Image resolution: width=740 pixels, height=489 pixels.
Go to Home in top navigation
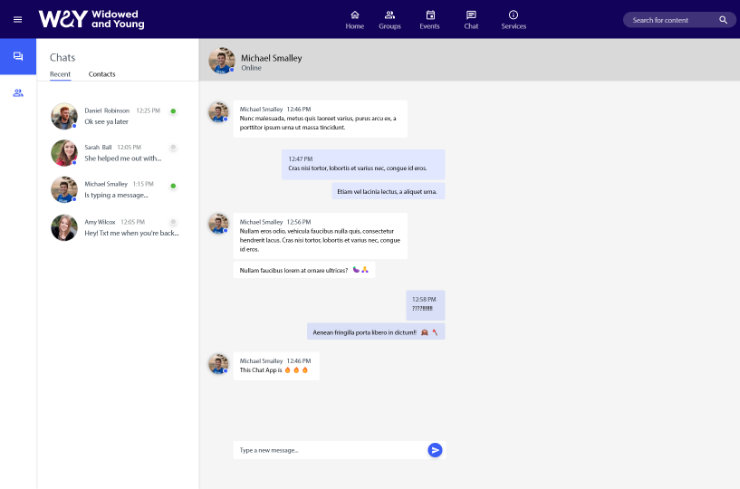tap(354, 20)
